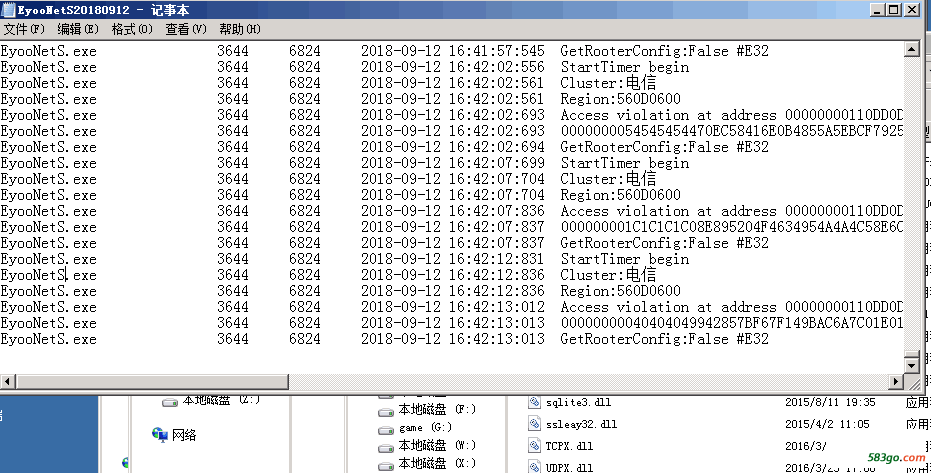931x473 pixels.
Task: Click the ssleay32.dll file icon
Action: [534, 424]
